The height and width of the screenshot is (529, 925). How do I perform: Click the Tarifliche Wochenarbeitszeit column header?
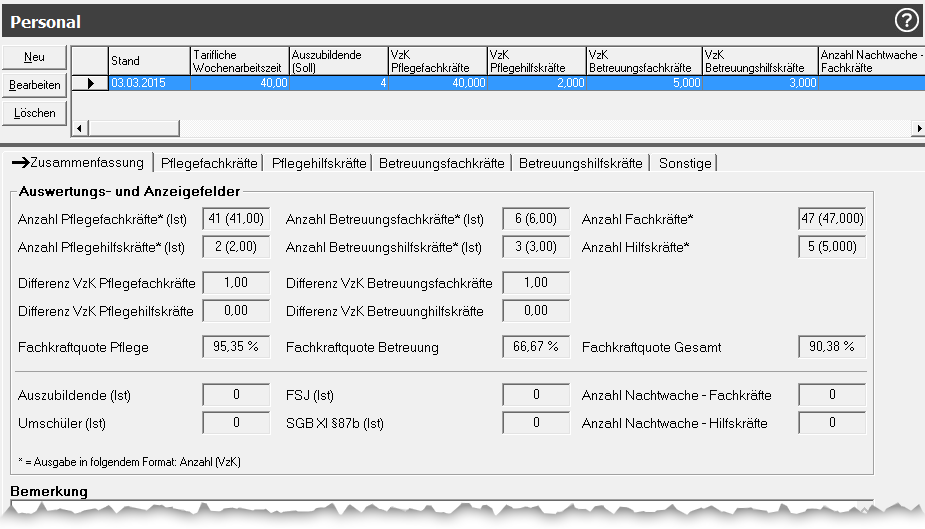[x=239, y=61]
